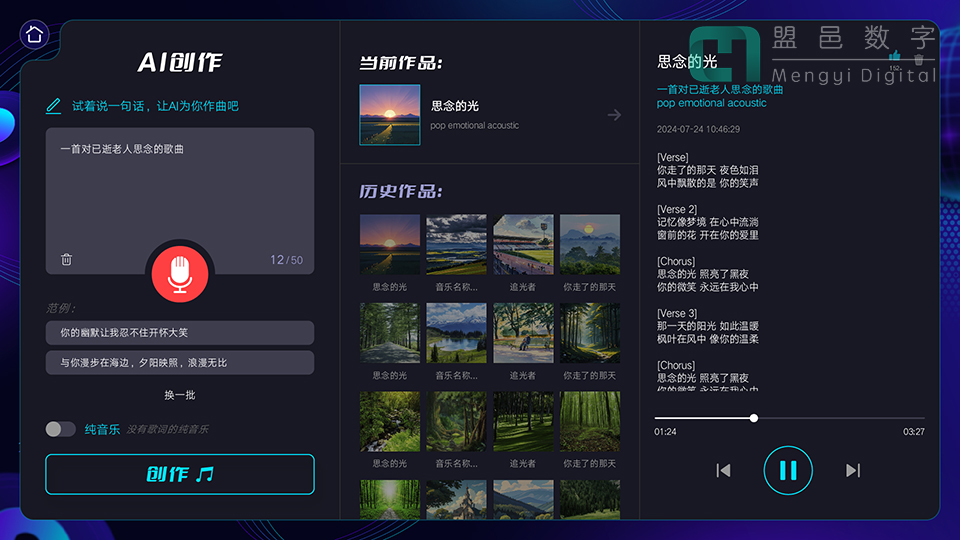The width and height of the screenshot is (960, 540).
Task: Open current work details via the arrow
Action: click(614, 115)
